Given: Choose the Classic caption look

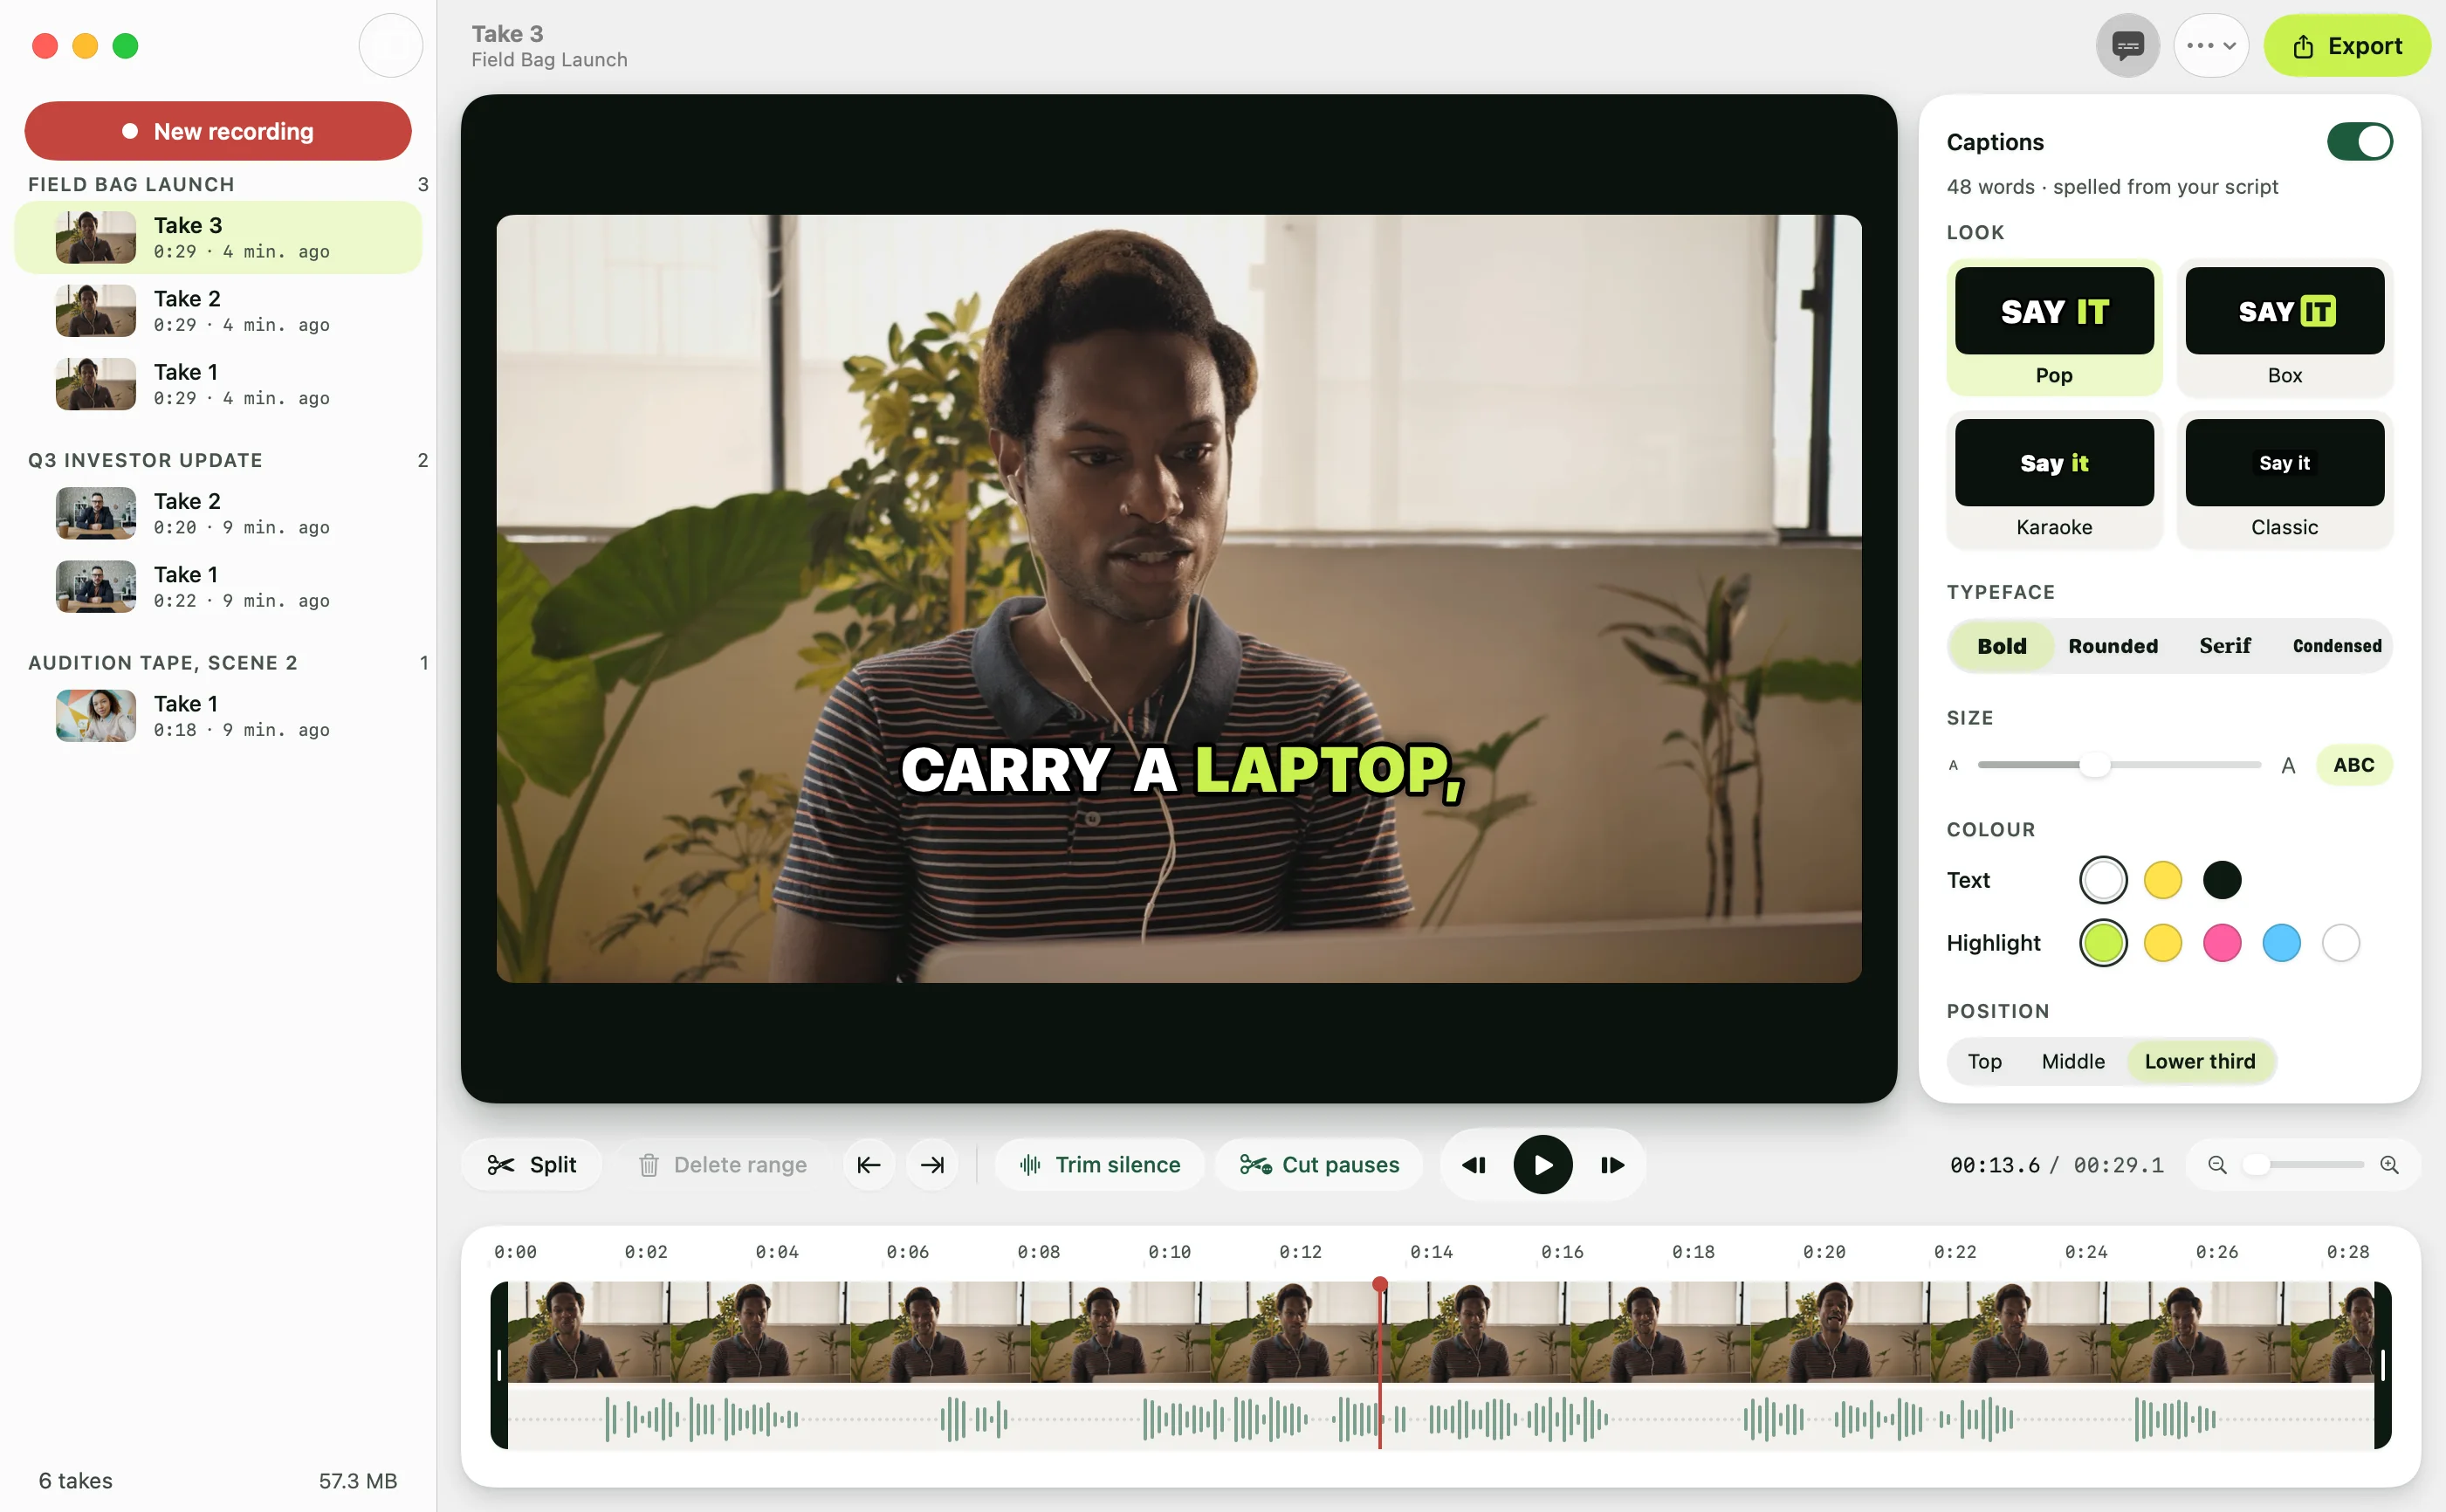Looking at the screenshot, I should coord(2284,480).
